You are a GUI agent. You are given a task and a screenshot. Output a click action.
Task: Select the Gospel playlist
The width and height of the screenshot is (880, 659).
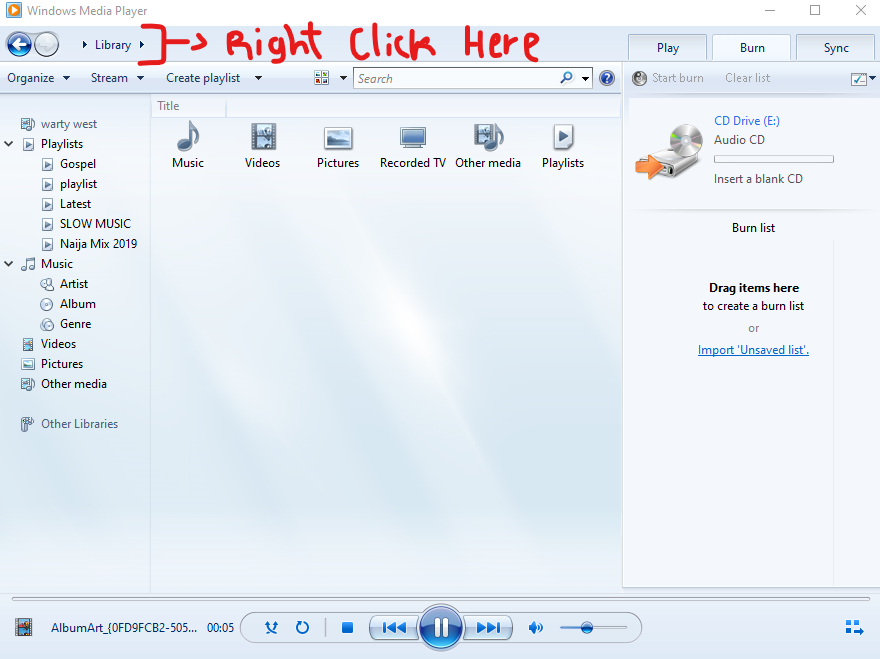pos(78,164)
